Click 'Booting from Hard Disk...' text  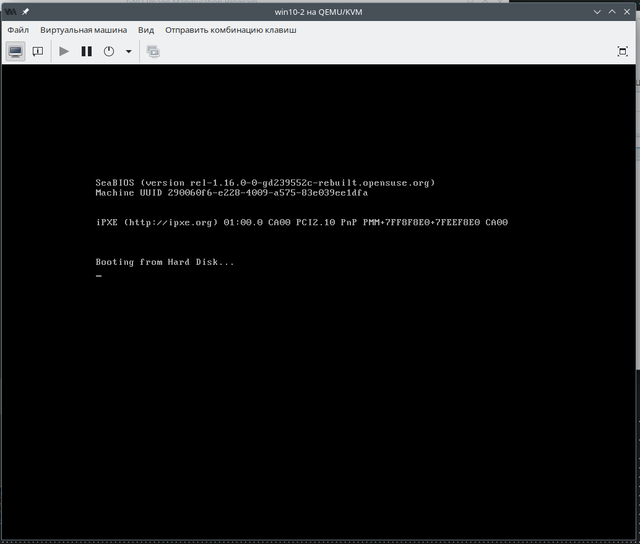coord(165,262)
